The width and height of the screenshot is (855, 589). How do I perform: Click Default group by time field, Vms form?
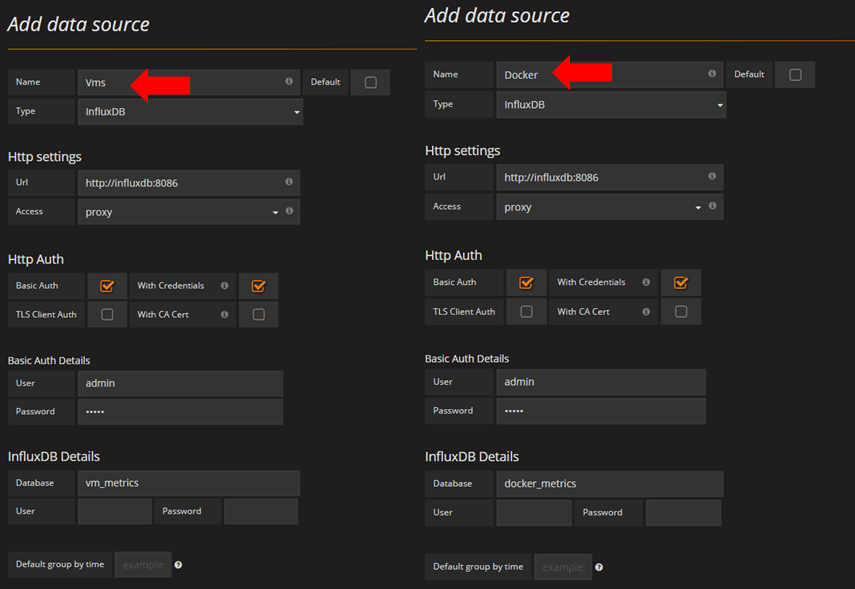143,564
